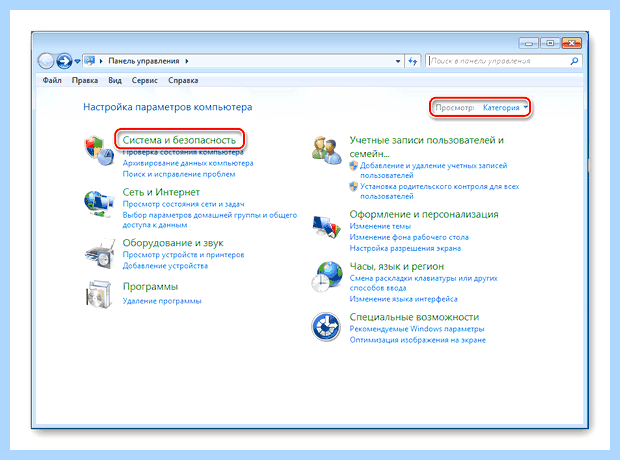The width and height of the screenshot is (620, 460).
Task: Open the Справка menu
Action: coord(183,80)
